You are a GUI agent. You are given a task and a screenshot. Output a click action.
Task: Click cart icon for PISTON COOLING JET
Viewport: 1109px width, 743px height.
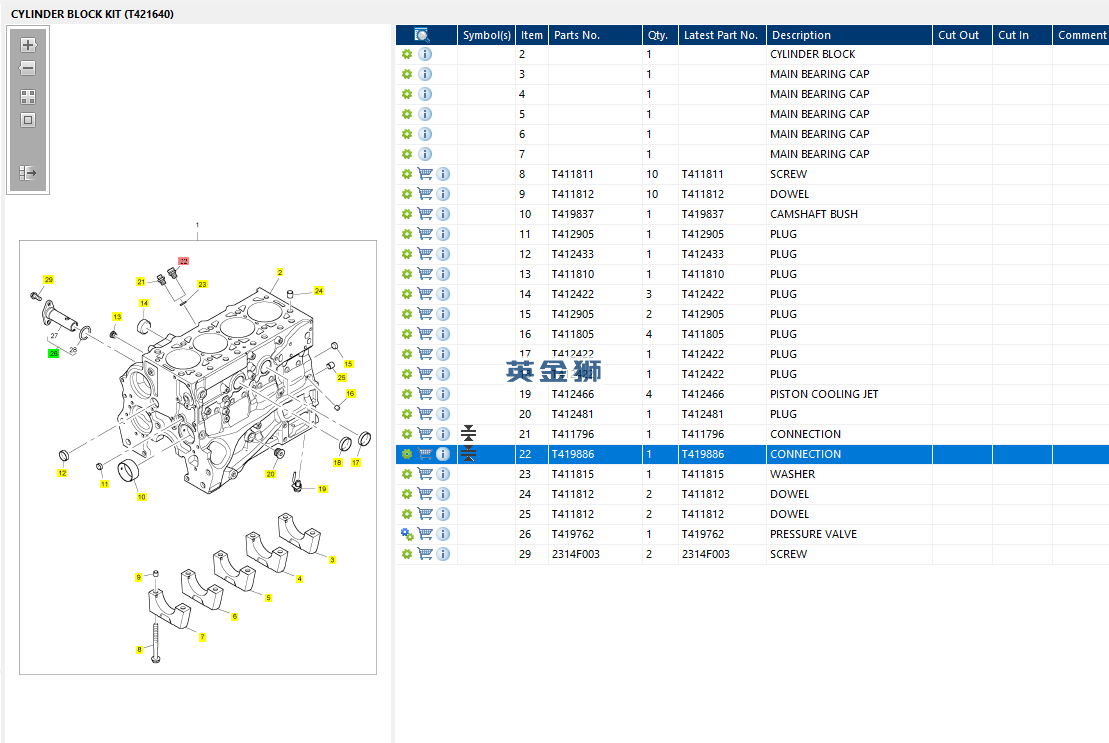(425, 394)
